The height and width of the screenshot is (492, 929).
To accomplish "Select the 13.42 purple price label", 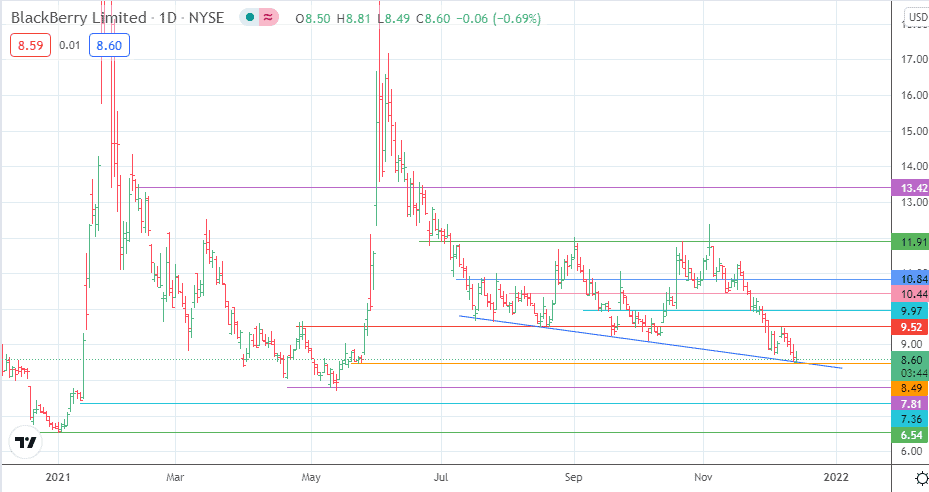I will pos(910,189).
